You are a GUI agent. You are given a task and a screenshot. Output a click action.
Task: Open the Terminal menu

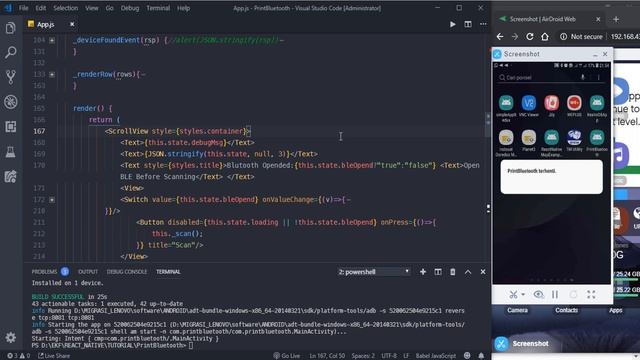(x=158, y=8)
